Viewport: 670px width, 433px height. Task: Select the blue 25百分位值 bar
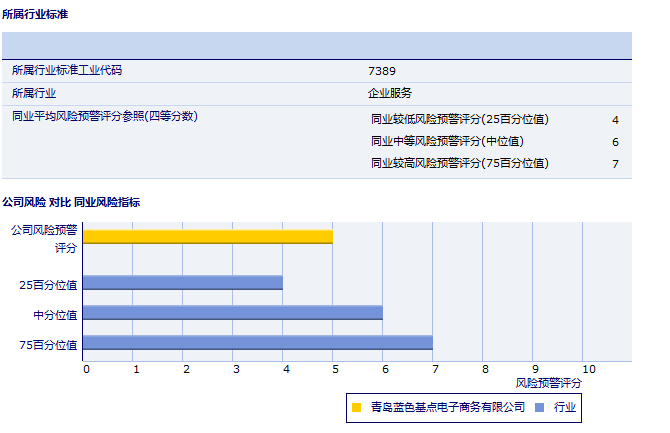coord(182,283)
